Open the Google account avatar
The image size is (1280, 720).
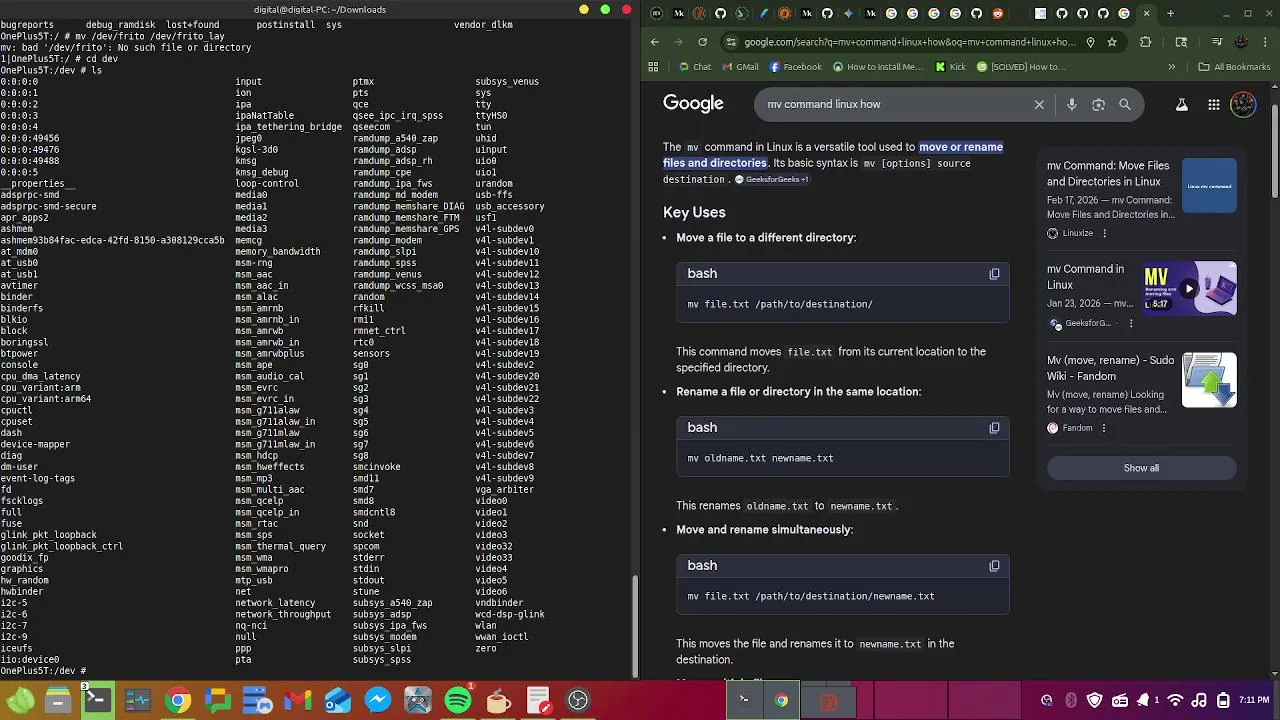(x=1243, y=104)
